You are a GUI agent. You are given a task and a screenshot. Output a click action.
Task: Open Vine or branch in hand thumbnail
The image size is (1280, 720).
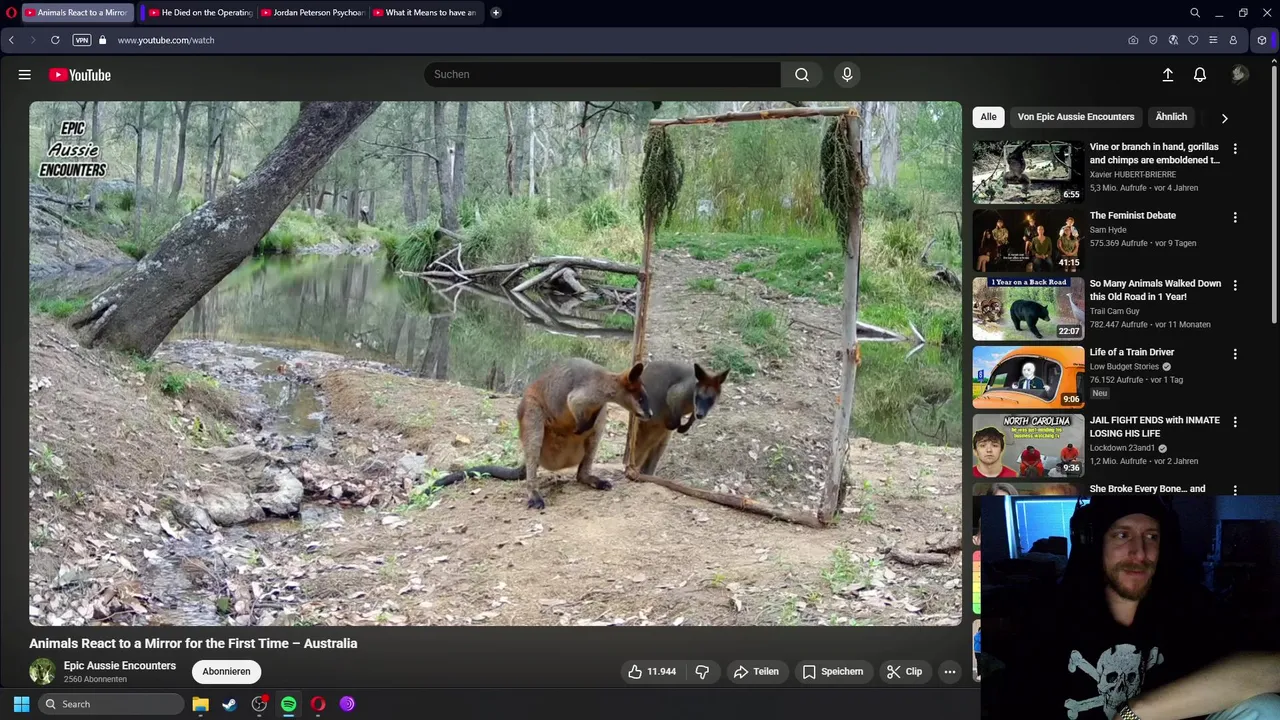pyautogui.click(x=1028, y=172)
